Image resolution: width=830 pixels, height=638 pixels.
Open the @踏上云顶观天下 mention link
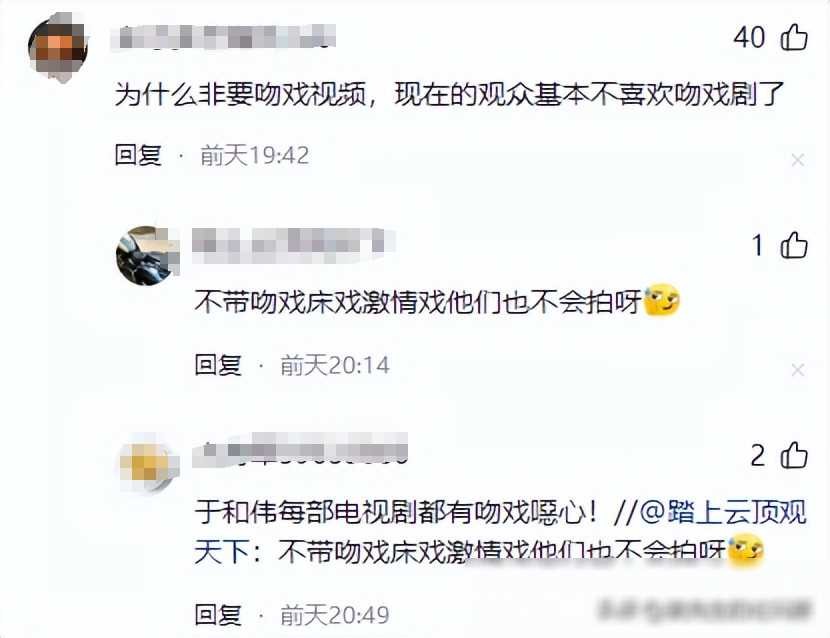pos(500,532)
